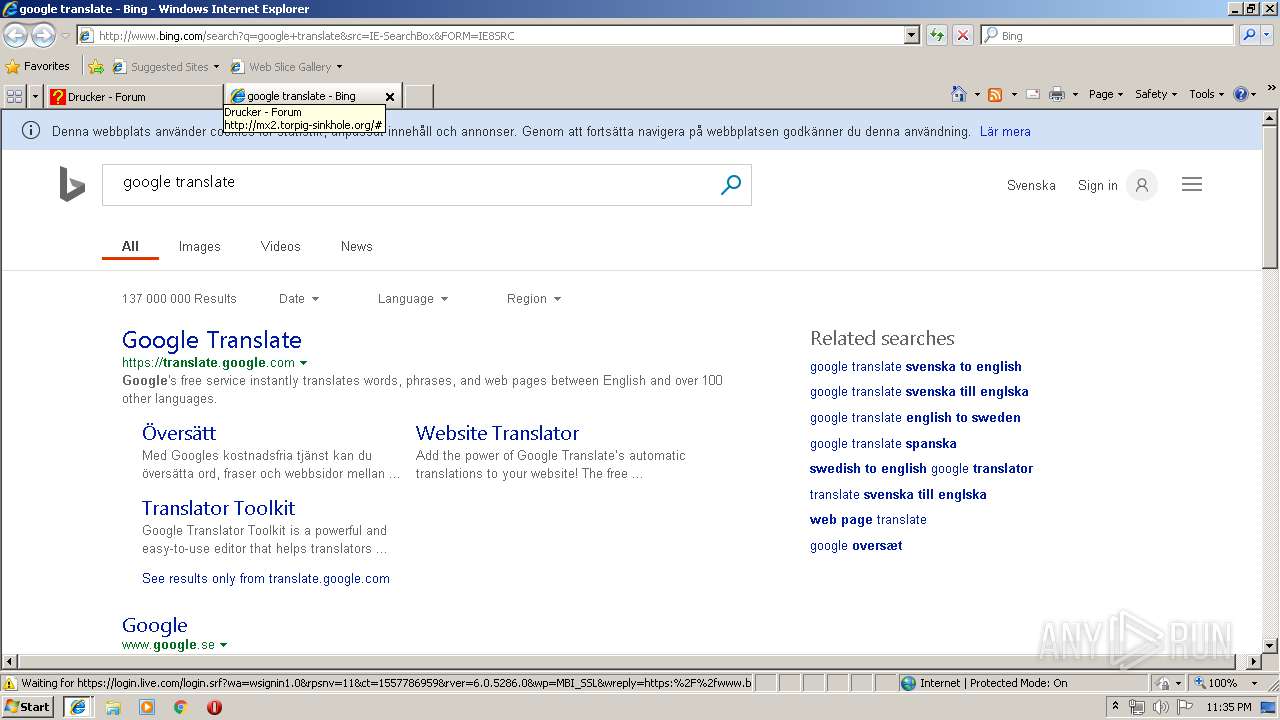Click the RSS feeds icon
Viewport: 1280px width, 720px height.
click(995, 94)
